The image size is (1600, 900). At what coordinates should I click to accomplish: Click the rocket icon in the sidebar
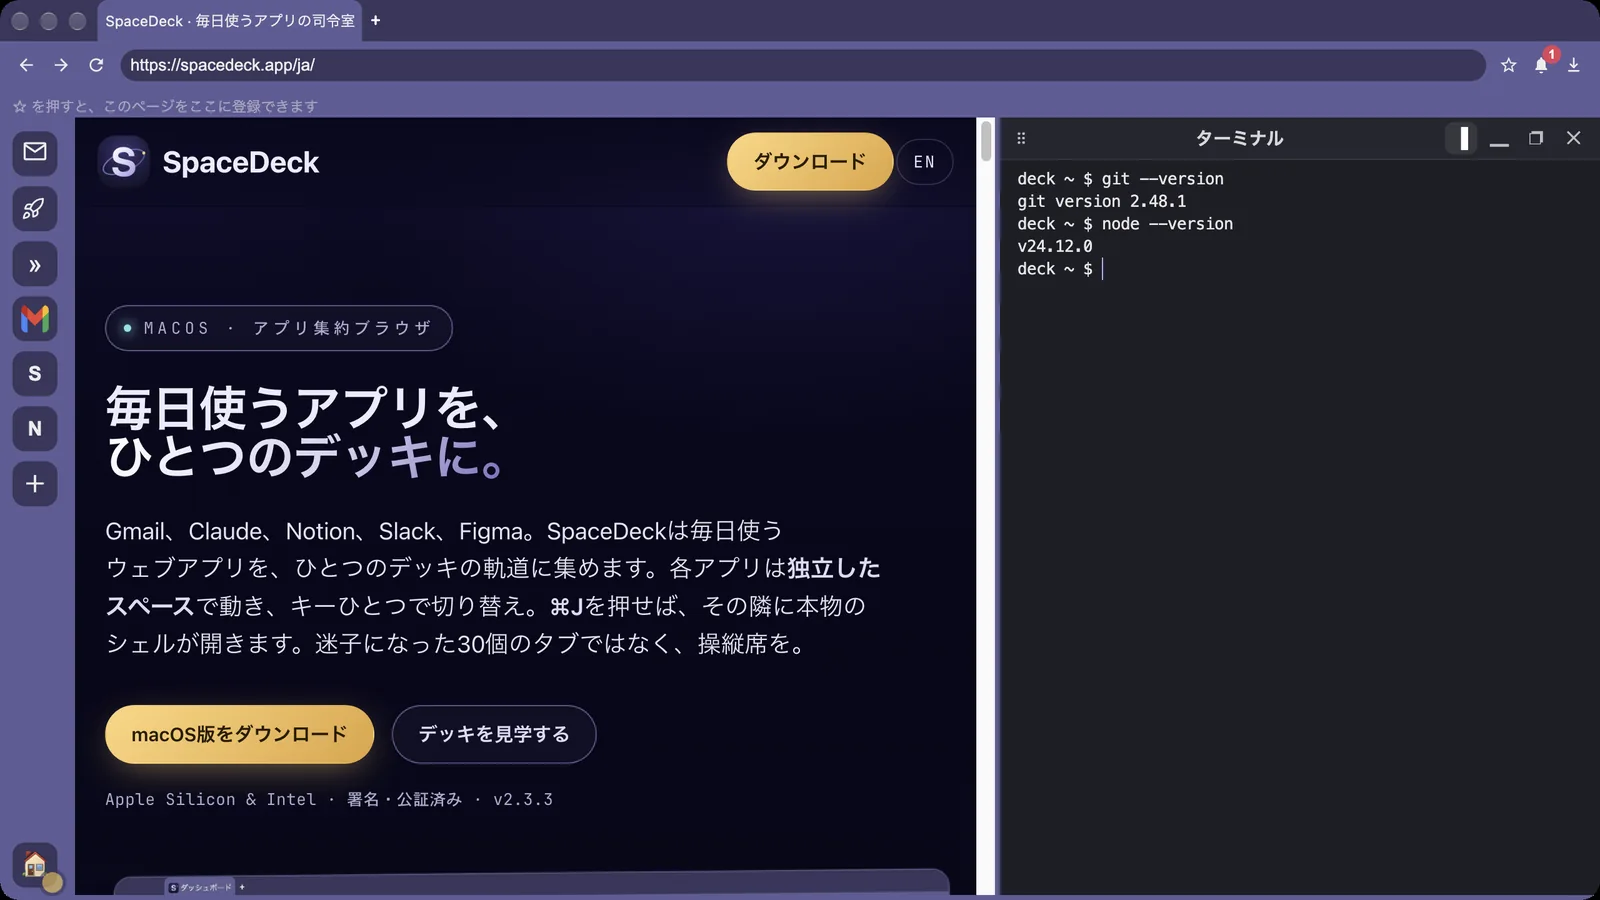[x=35, y=209]
